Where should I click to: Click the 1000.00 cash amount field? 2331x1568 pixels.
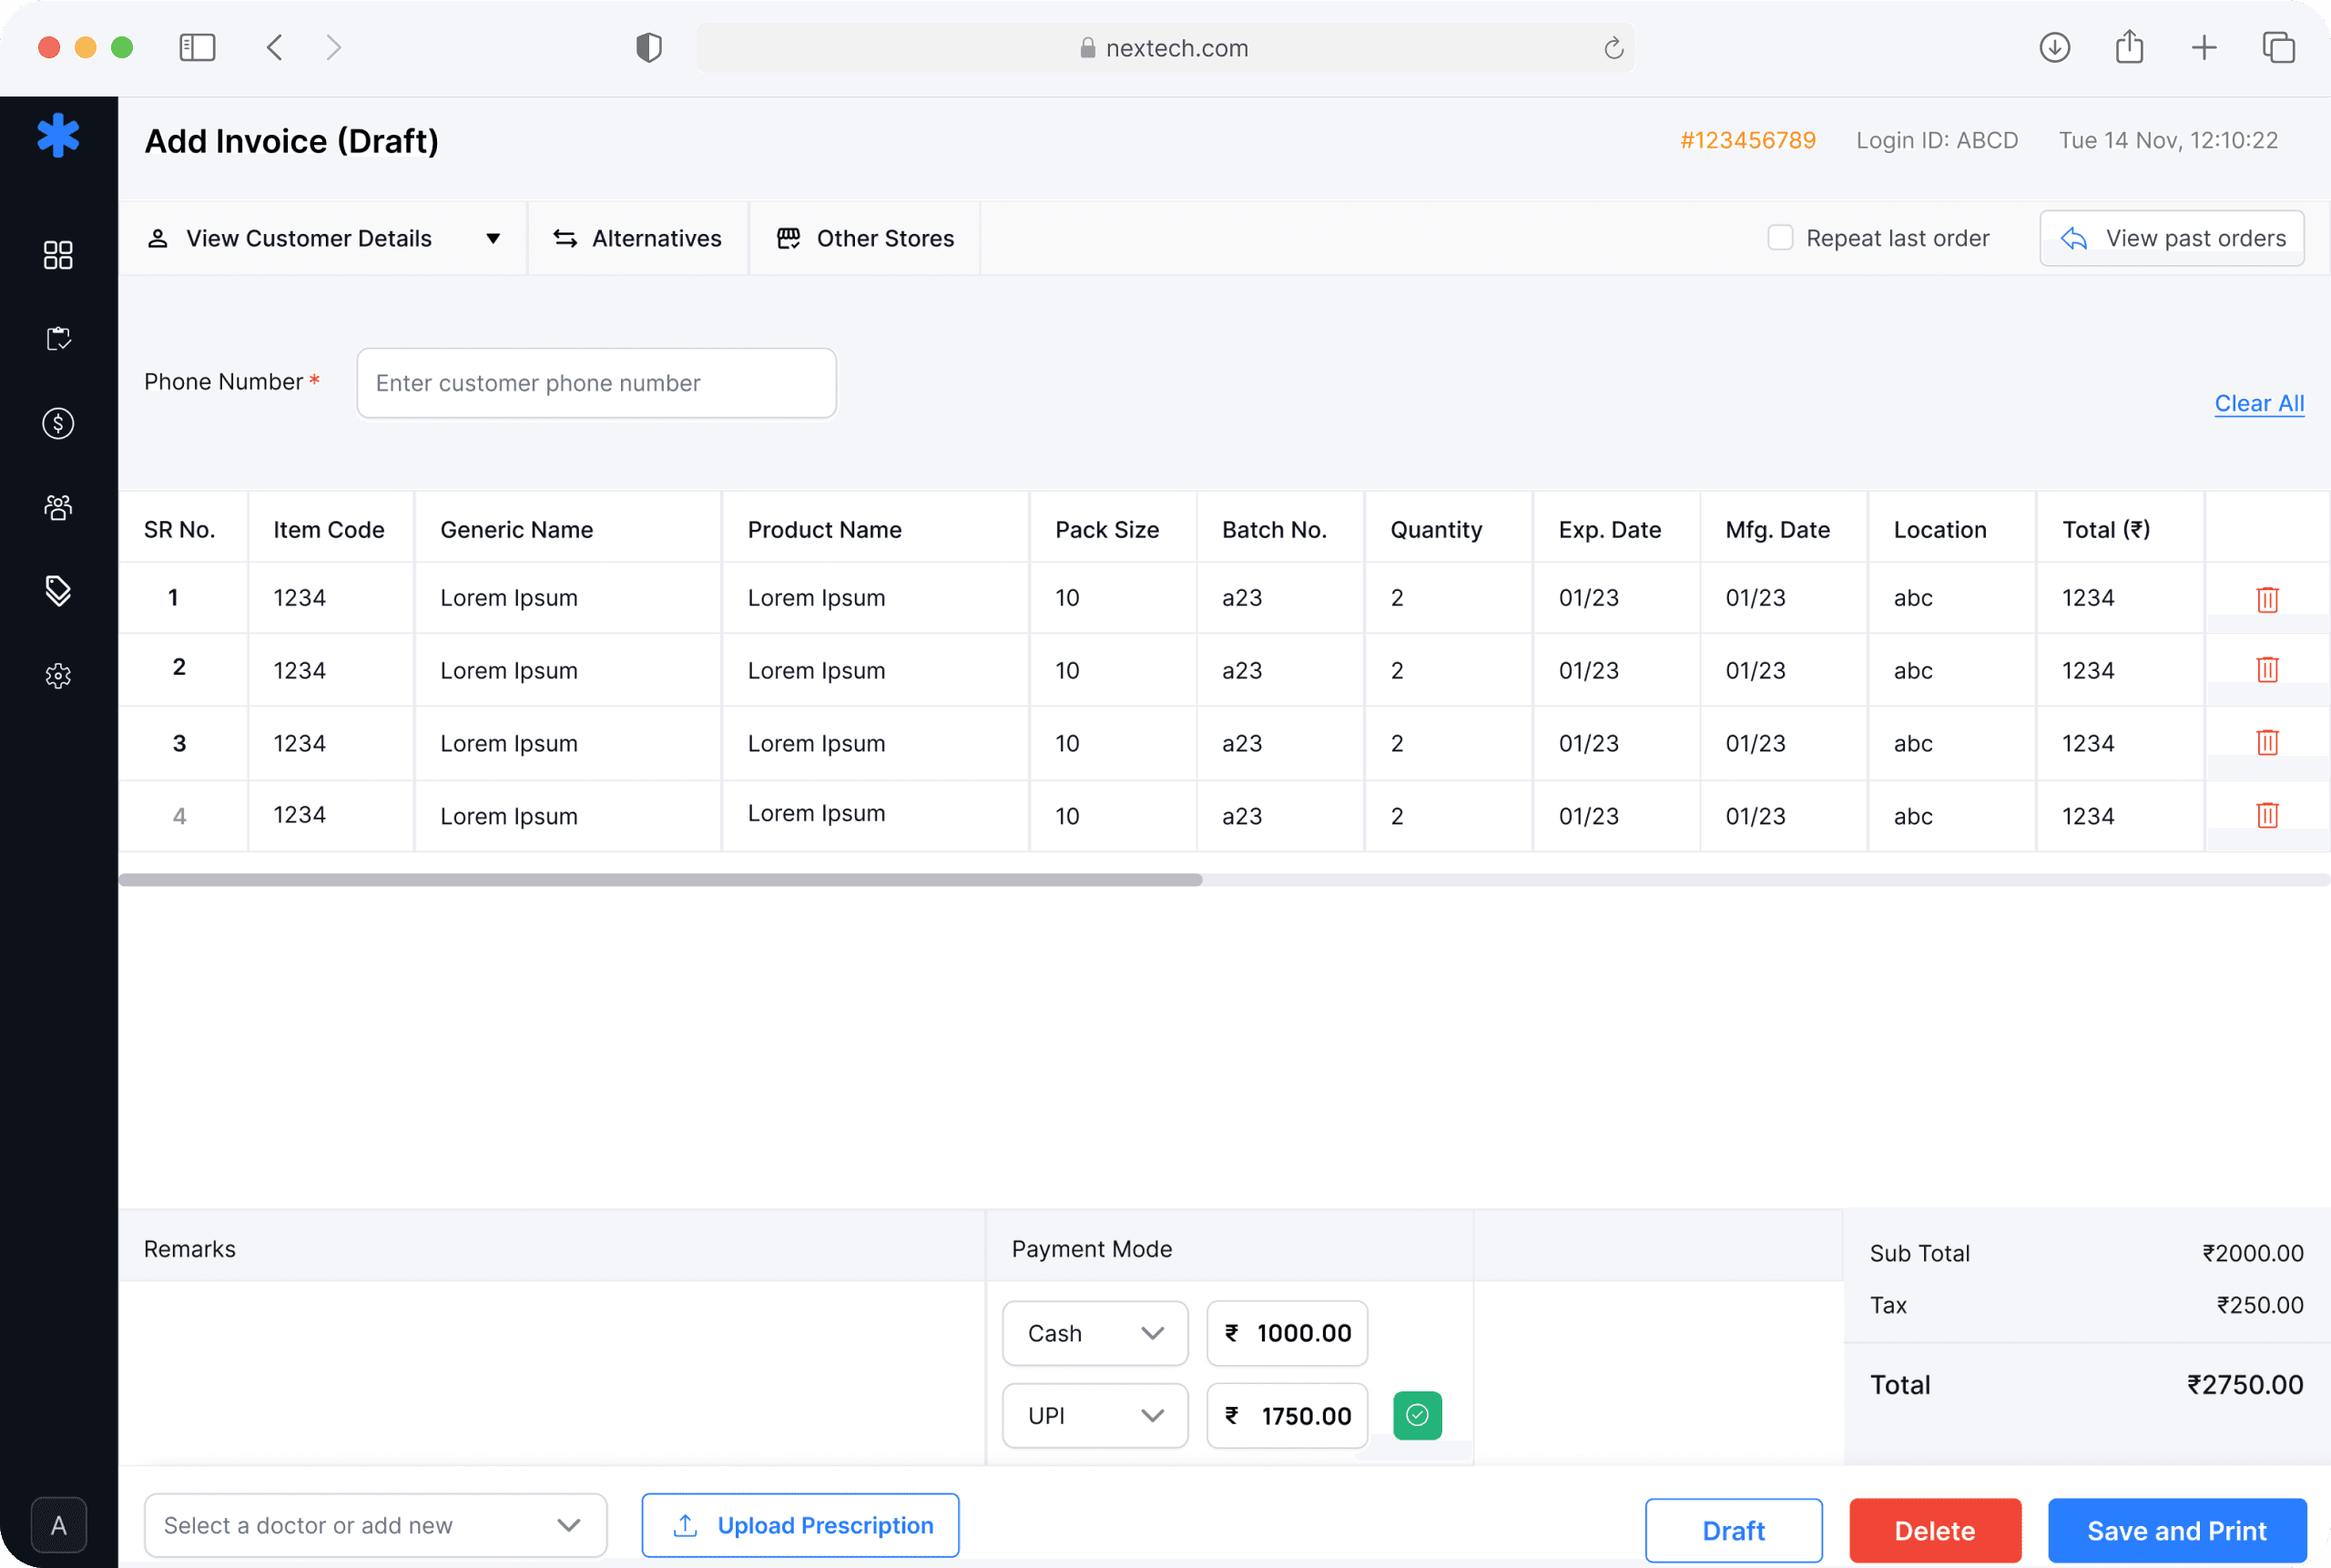point(1287,1333)
